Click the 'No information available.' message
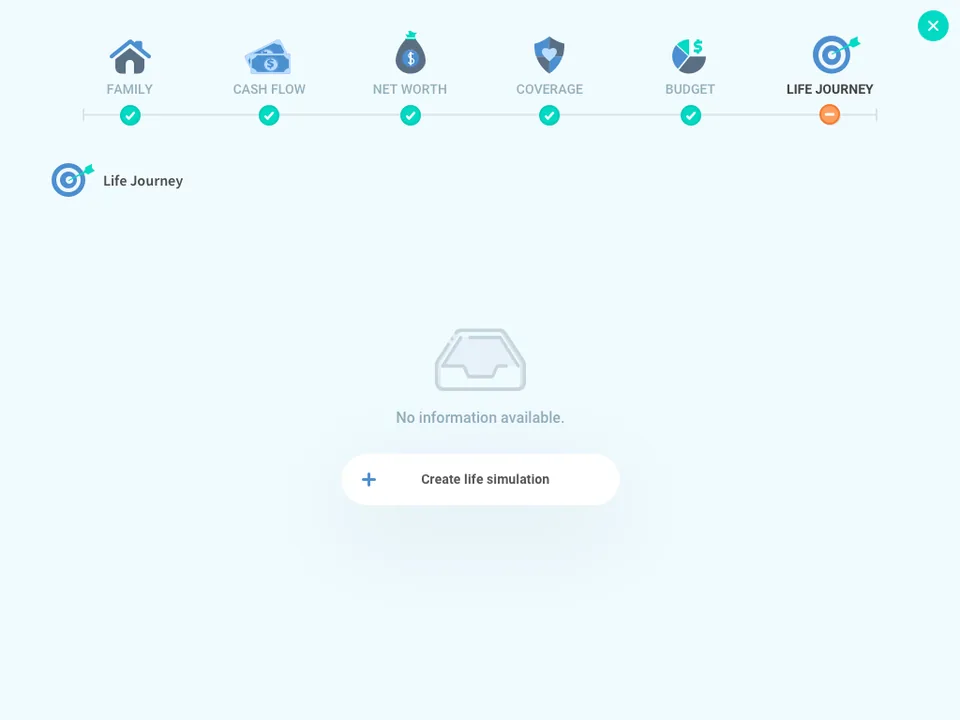The width and height of the screenshot is (960, 720). (480, 418)
